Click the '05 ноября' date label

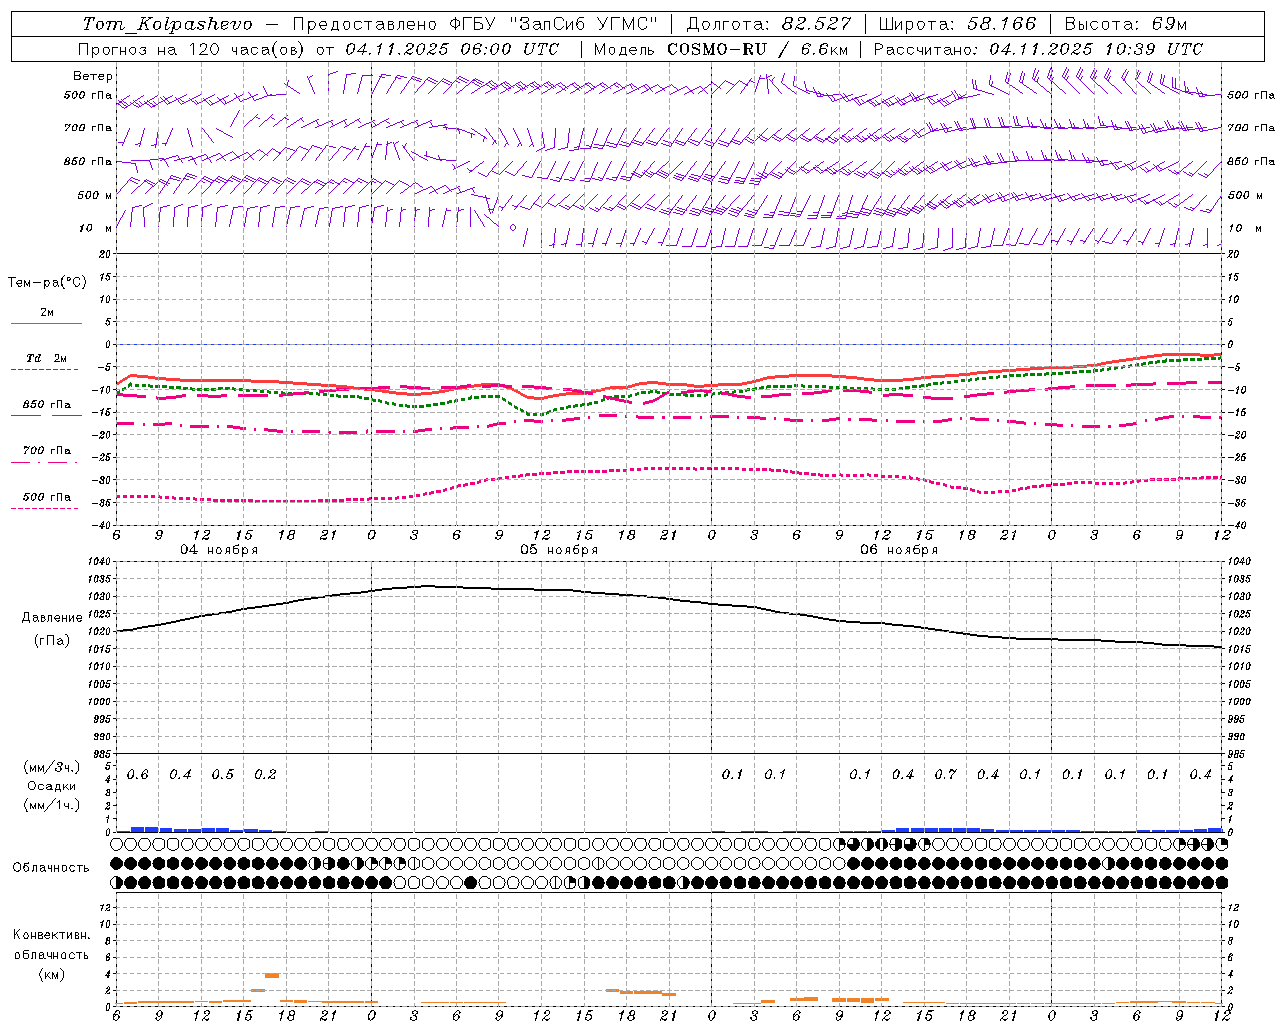pos(559,550)
